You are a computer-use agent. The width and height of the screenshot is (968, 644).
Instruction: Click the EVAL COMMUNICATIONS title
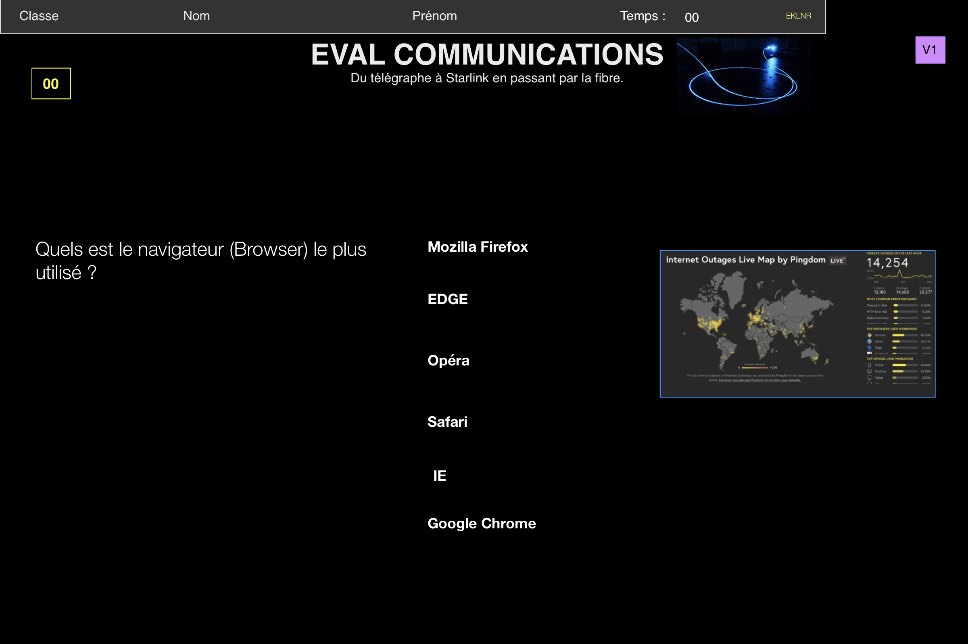(x=487, y=55)
